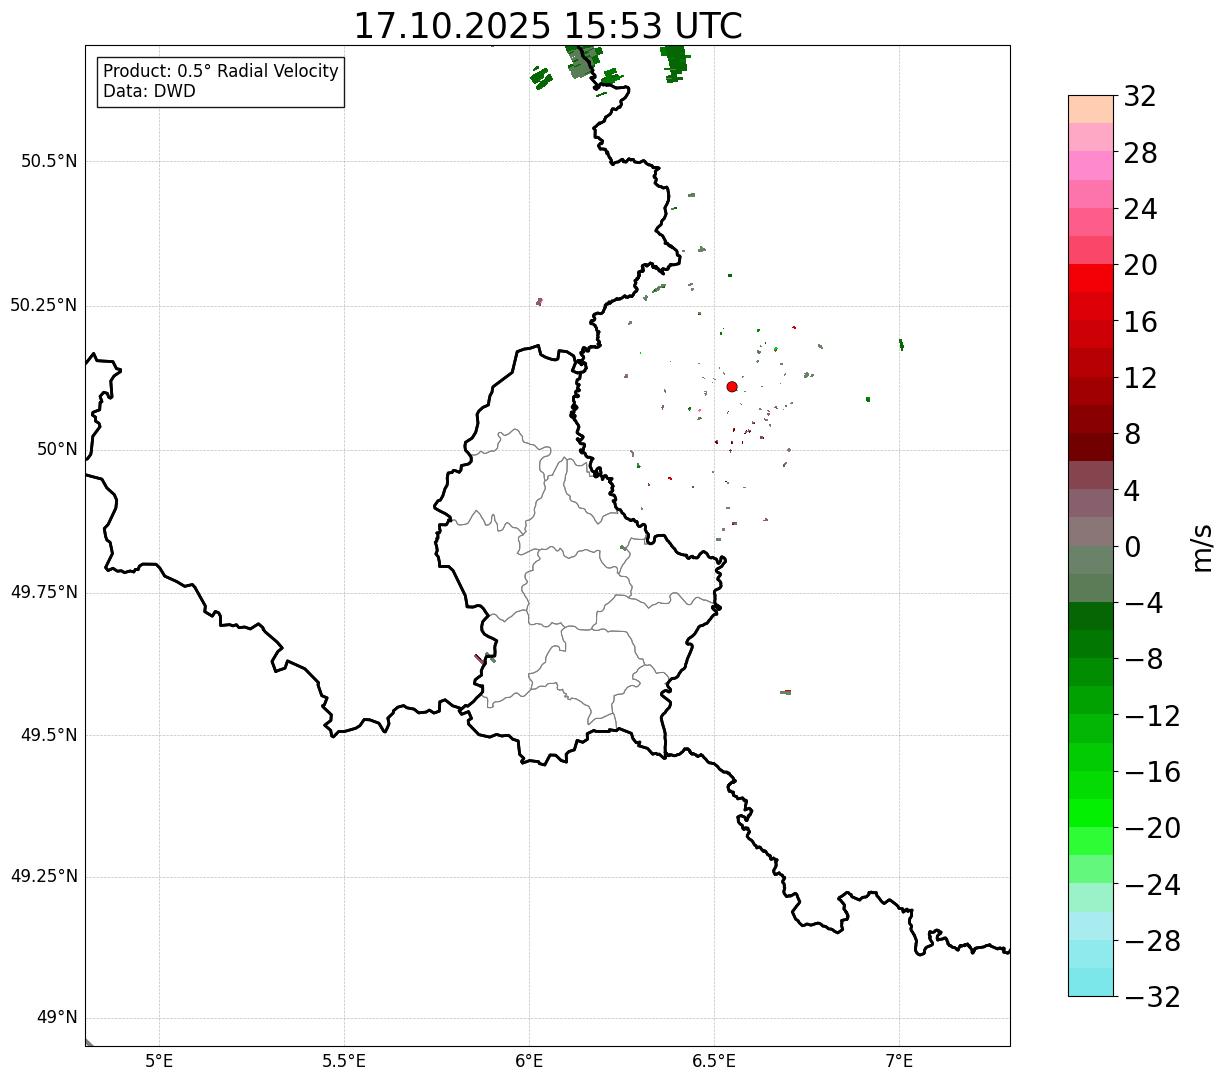Click the 7°E longitude label
This screenshot has height=1081, width=1225.
point(899,1061)
